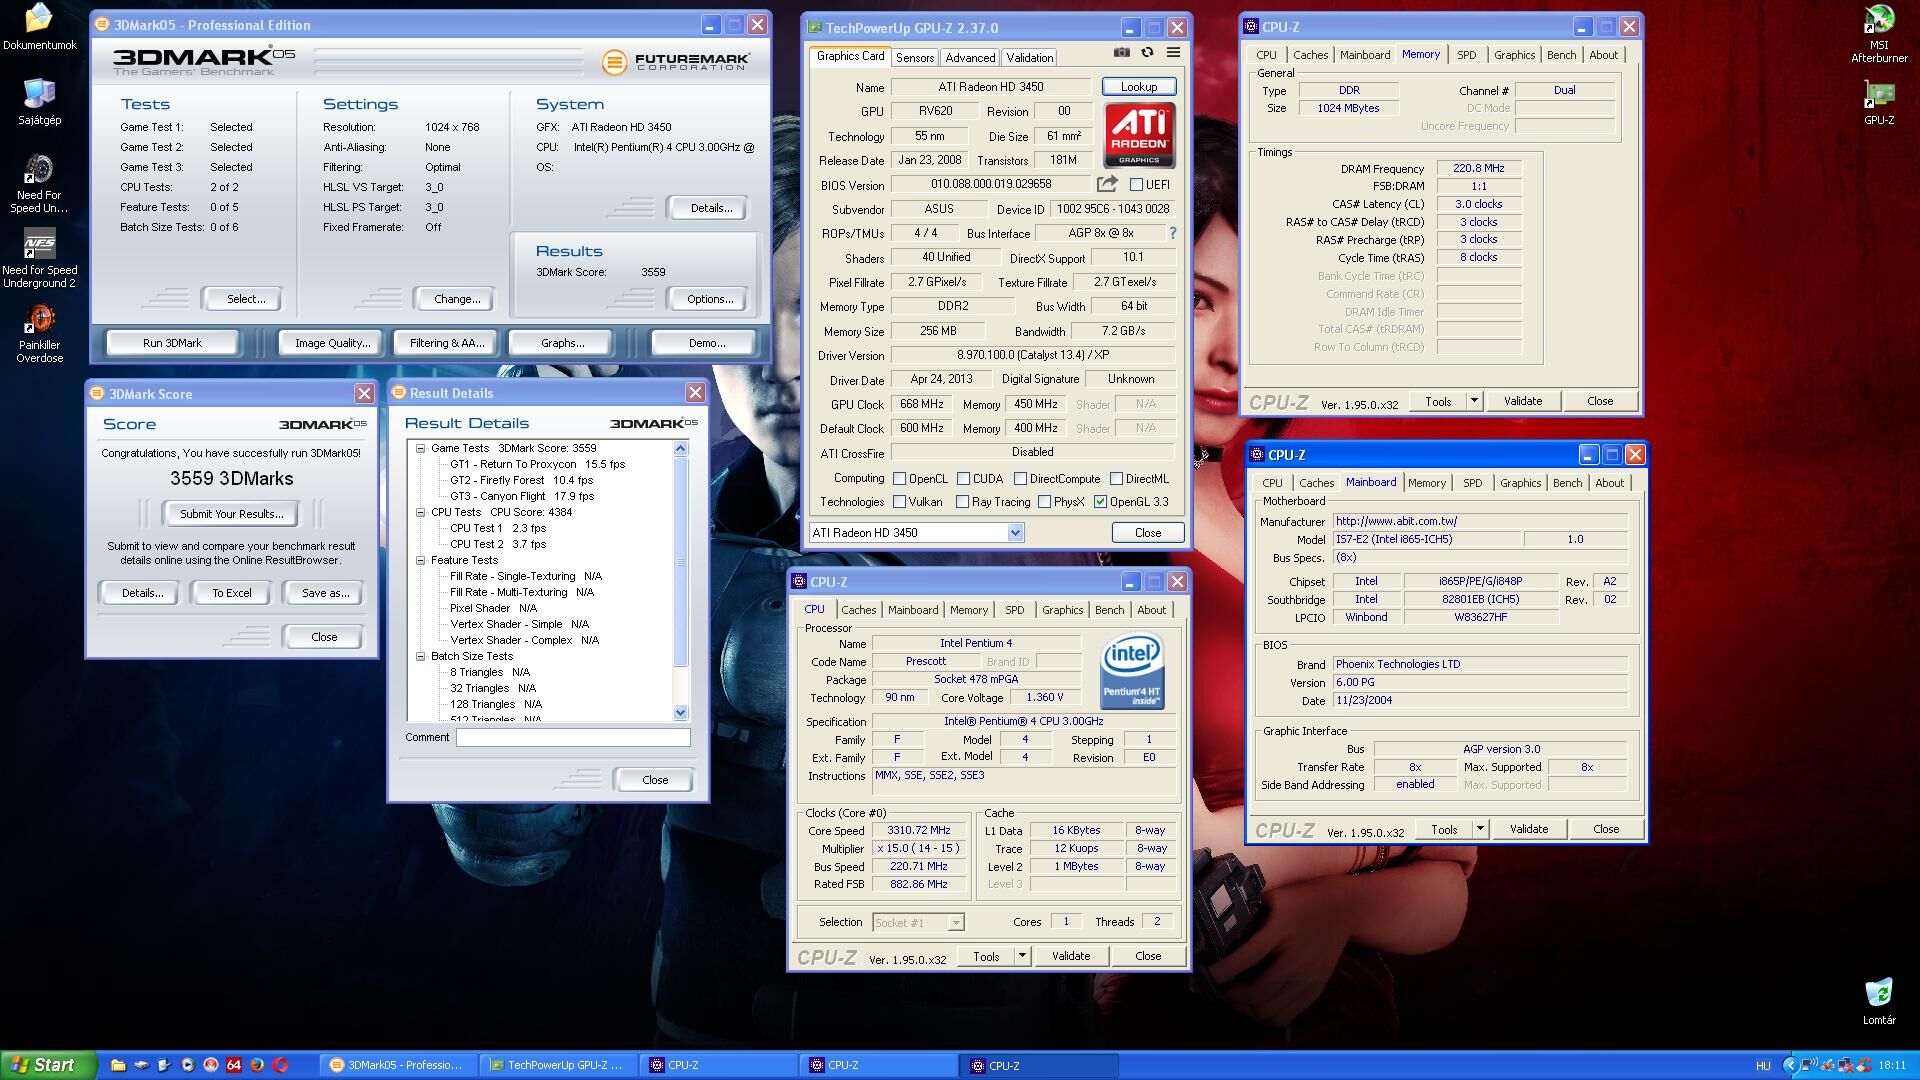The height and width of the screenshot is (1080, 1920).
Task: Click the Lookup button in GPU-Z
Action: pos(1139,87)
